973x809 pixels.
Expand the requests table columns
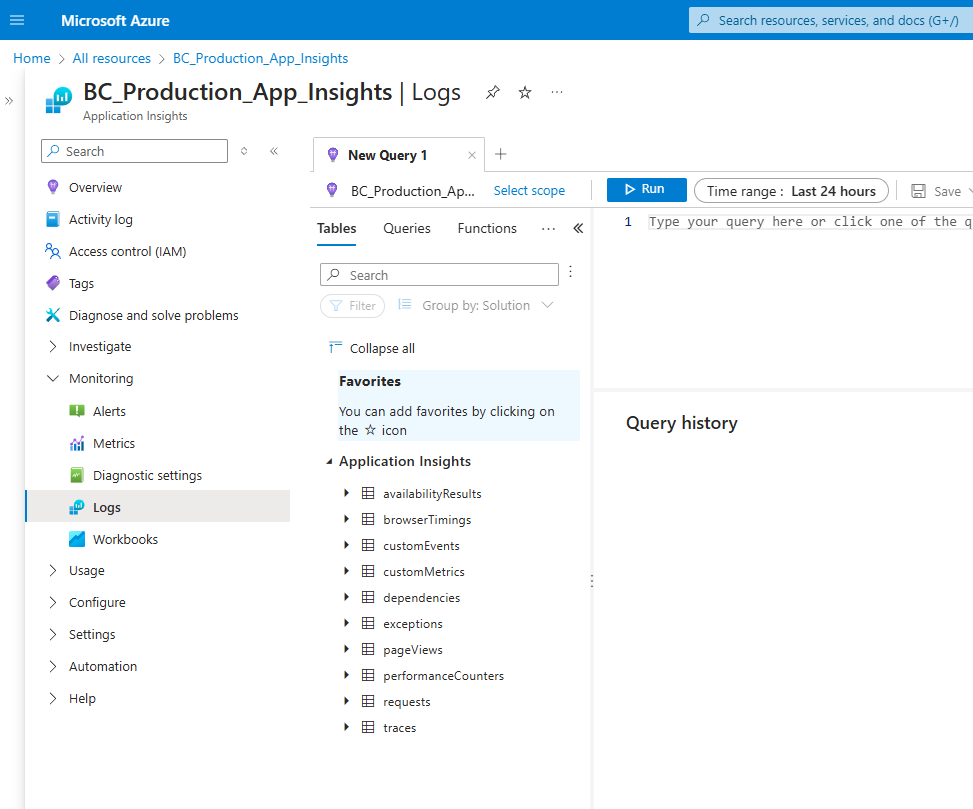pos(346,700)
